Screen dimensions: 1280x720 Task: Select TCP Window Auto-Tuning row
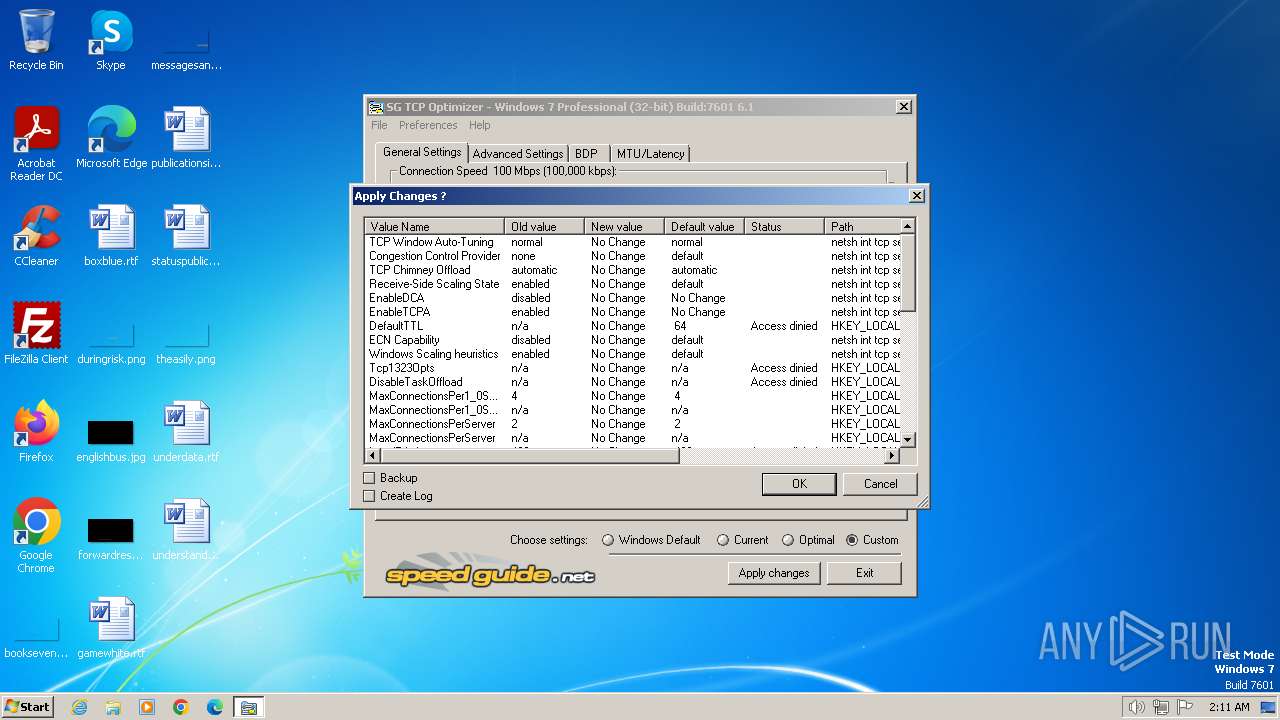pos(633,242)
